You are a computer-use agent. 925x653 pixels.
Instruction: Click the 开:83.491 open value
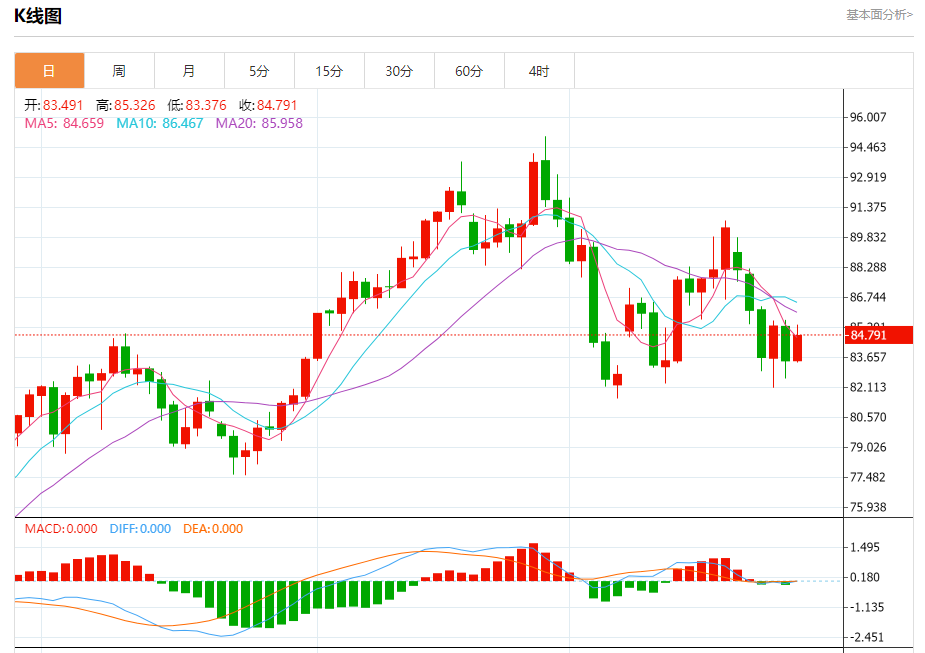(x=54, y=105)
